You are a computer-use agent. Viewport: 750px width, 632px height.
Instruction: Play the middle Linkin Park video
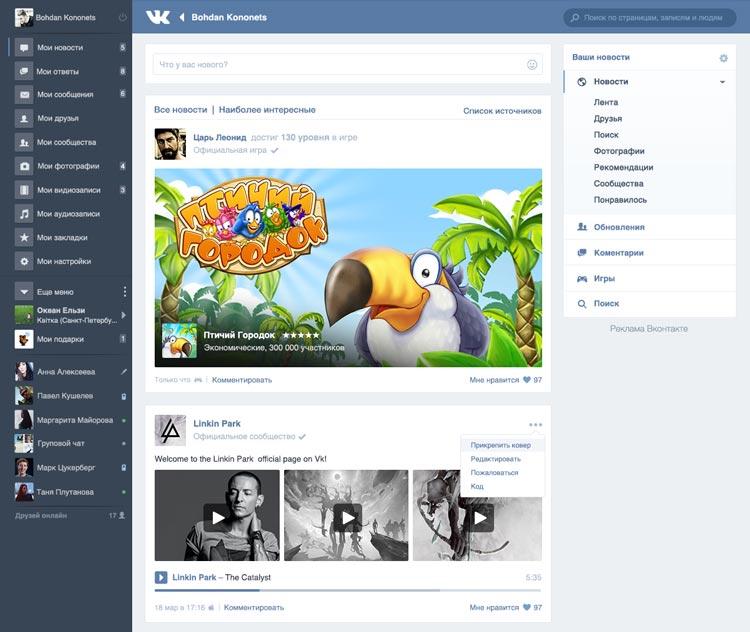(346, 515)
